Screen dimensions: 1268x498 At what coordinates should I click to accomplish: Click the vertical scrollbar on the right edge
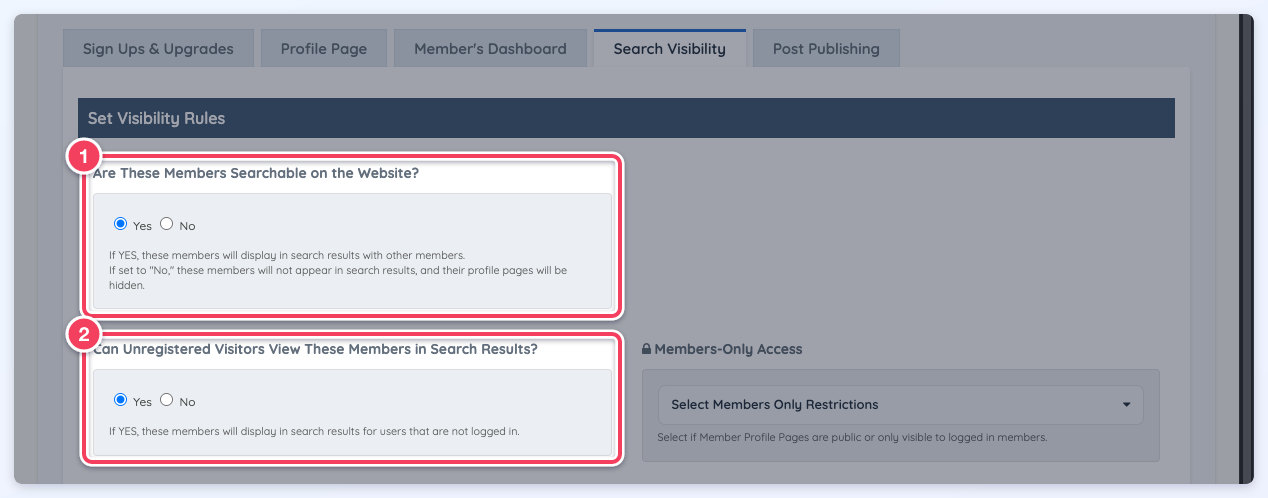point(1246,249)
